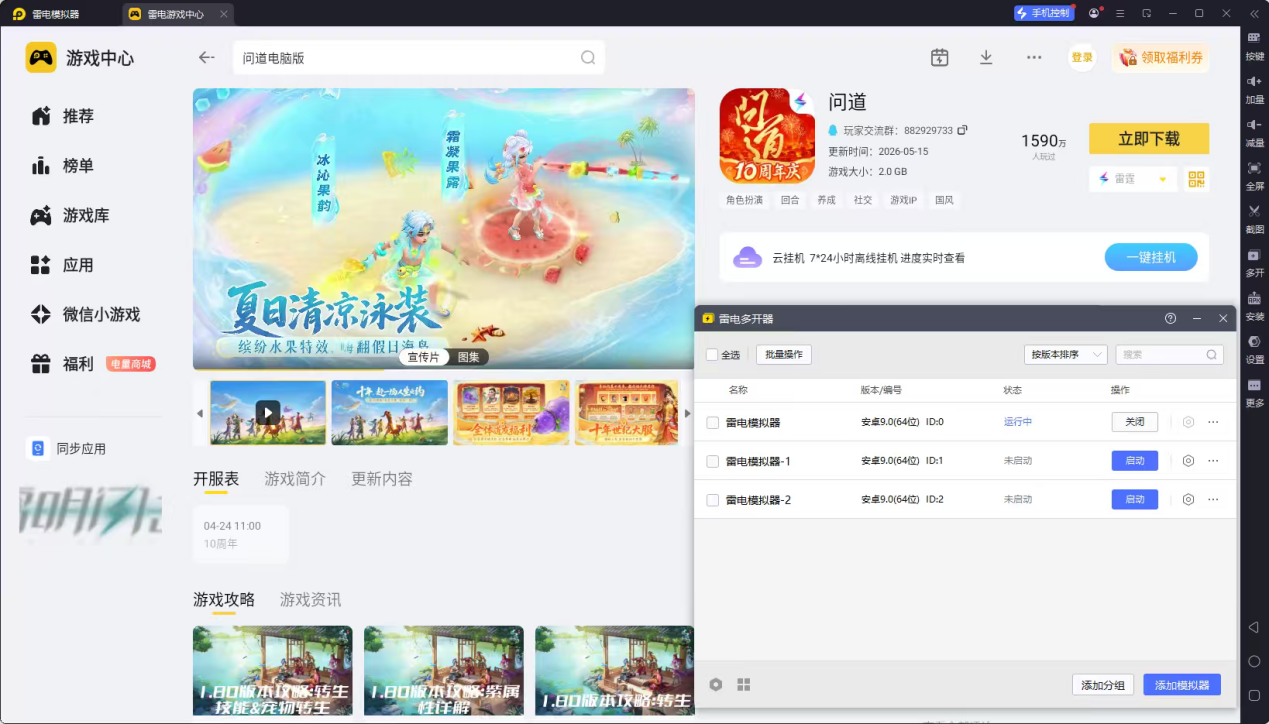Click the multi-opener 搜索 search field

1169,355
